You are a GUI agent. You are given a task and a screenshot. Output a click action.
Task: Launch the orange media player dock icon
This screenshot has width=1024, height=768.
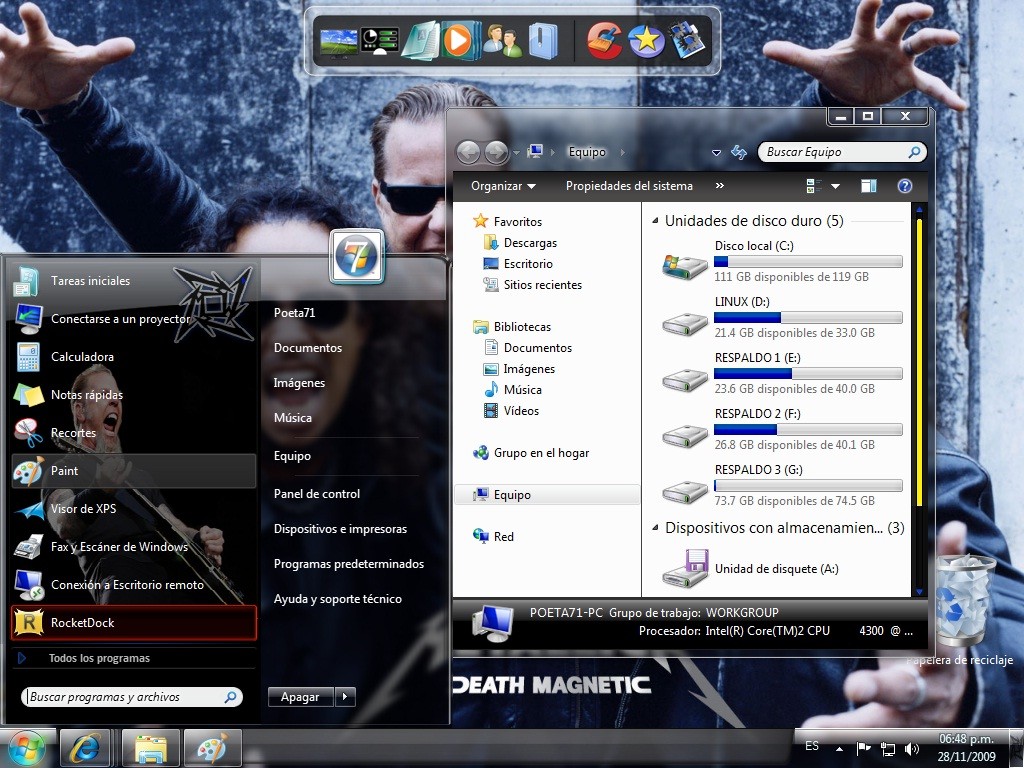tap(460, 41)
